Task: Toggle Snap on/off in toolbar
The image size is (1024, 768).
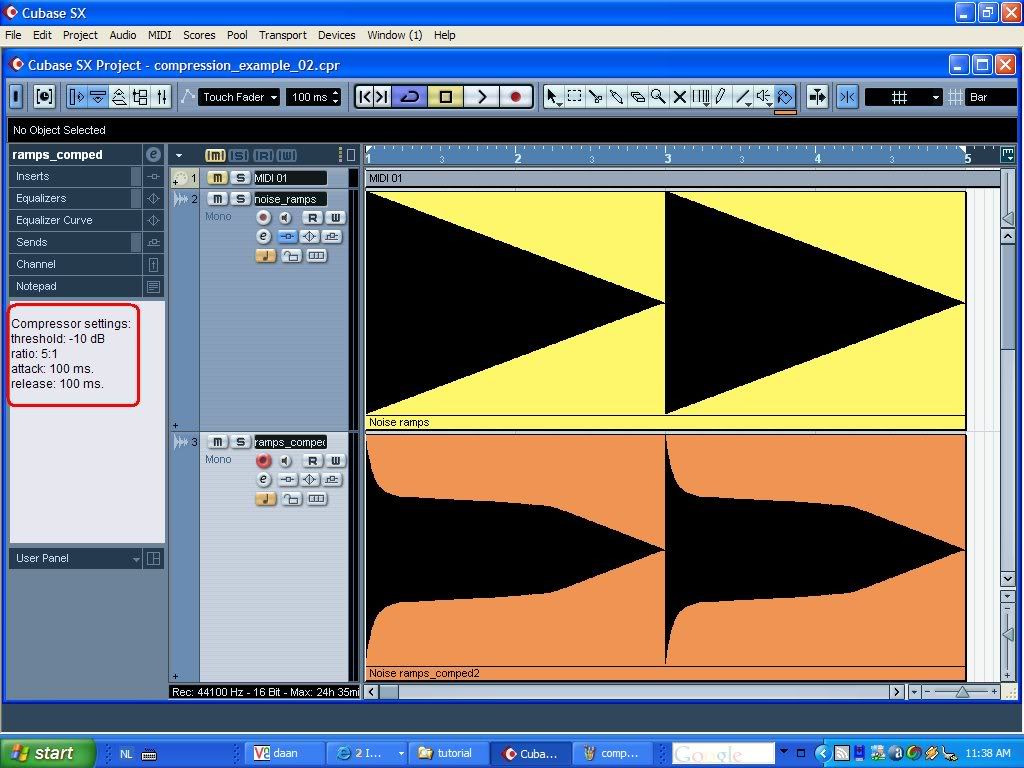Action: click(x=847, y=97)
